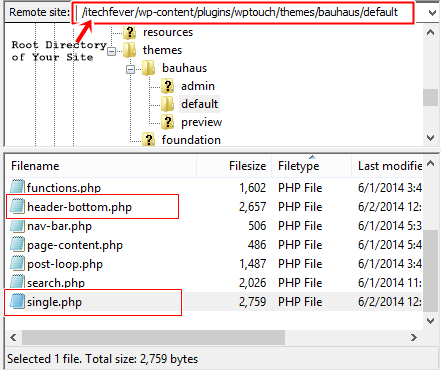The image size is (441, 370).
Task: Click the single.php file icon
Action: pos(17,301)
